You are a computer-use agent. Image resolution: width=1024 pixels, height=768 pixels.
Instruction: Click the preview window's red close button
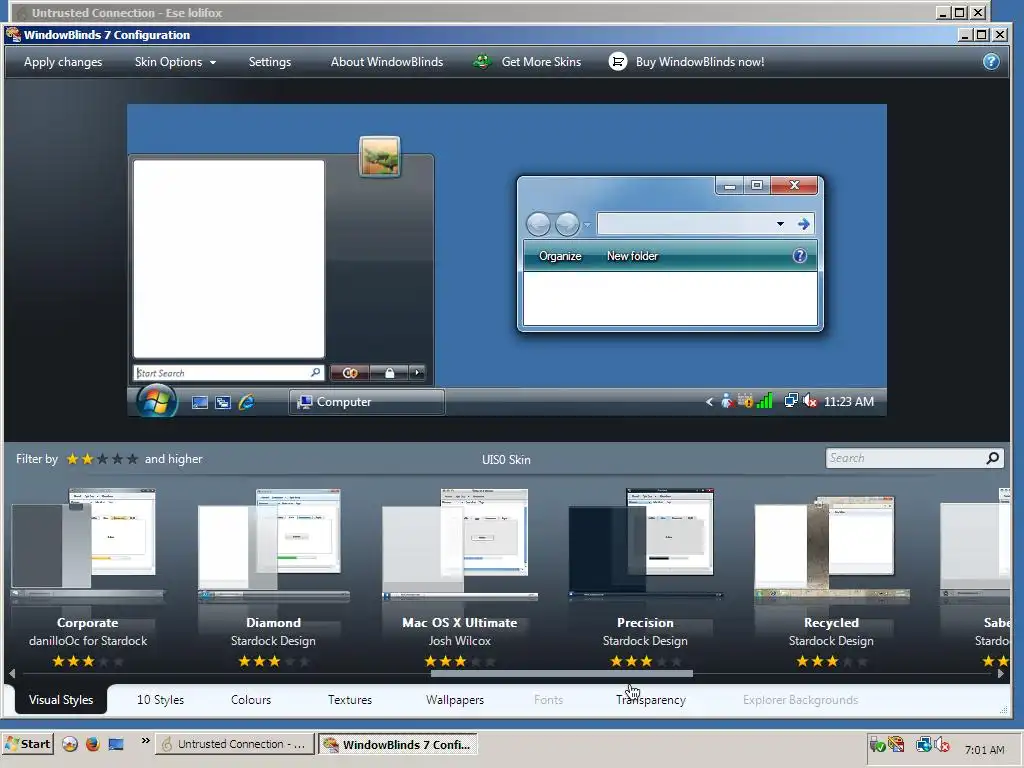[x=794, y=185]
